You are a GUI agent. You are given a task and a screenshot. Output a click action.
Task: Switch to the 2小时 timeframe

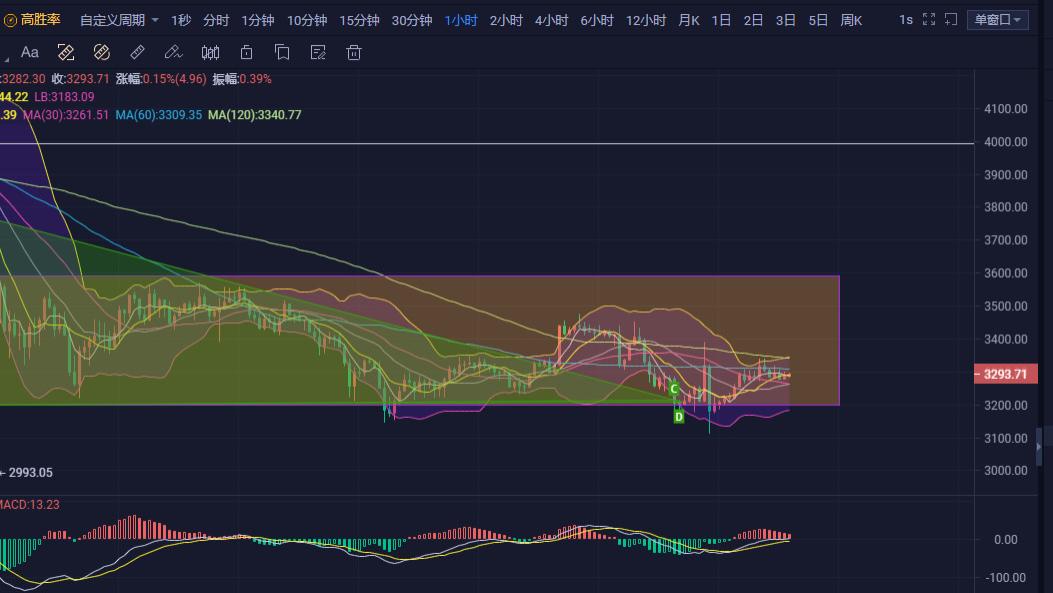click(x=506, y=20)
